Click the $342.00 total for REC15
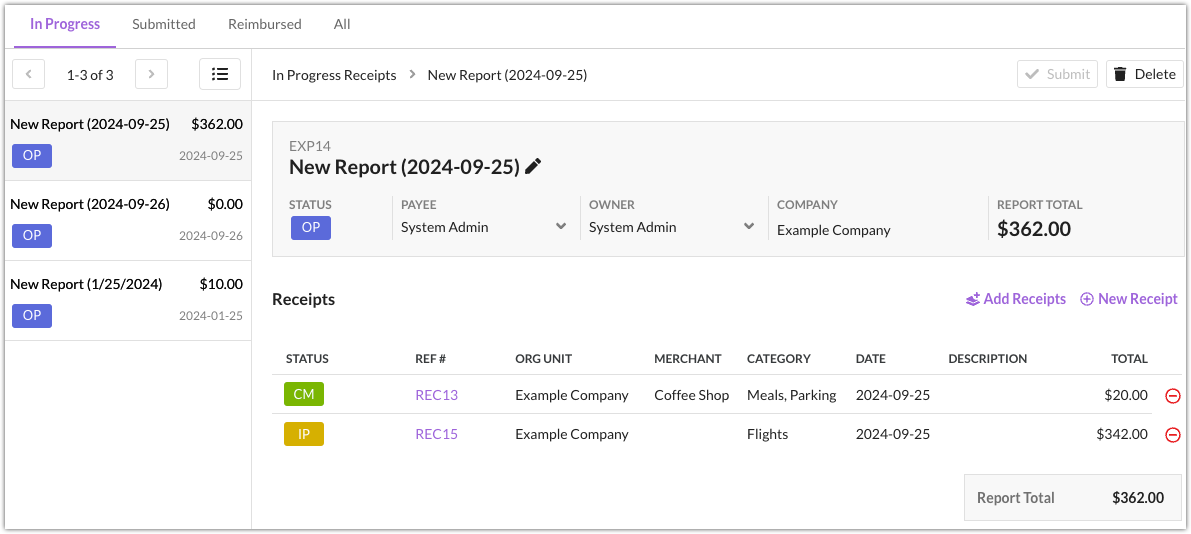The width and height of the screenshot is (1191, 534). click(x=1122, y=434)
